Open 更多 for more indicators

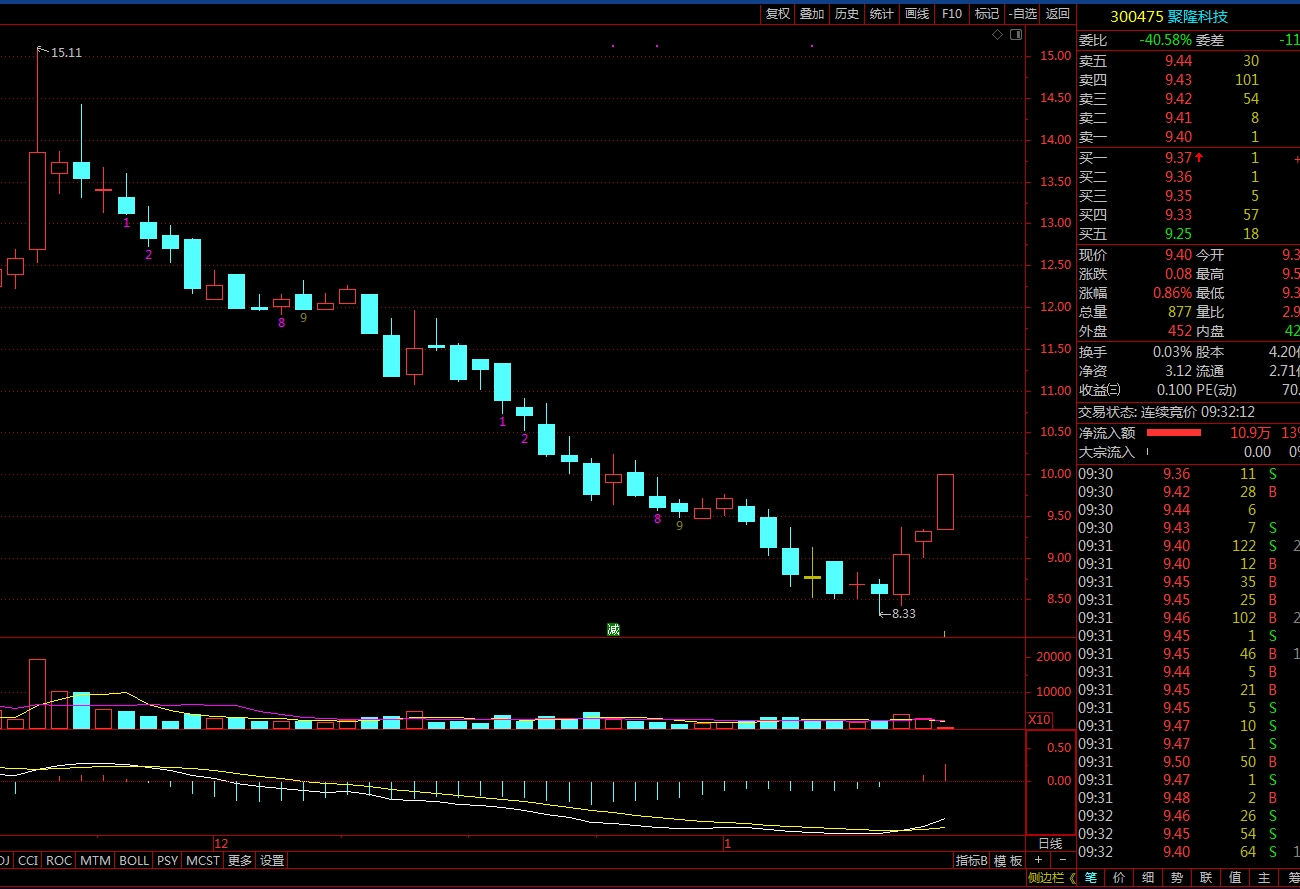(x=240, y=860)
